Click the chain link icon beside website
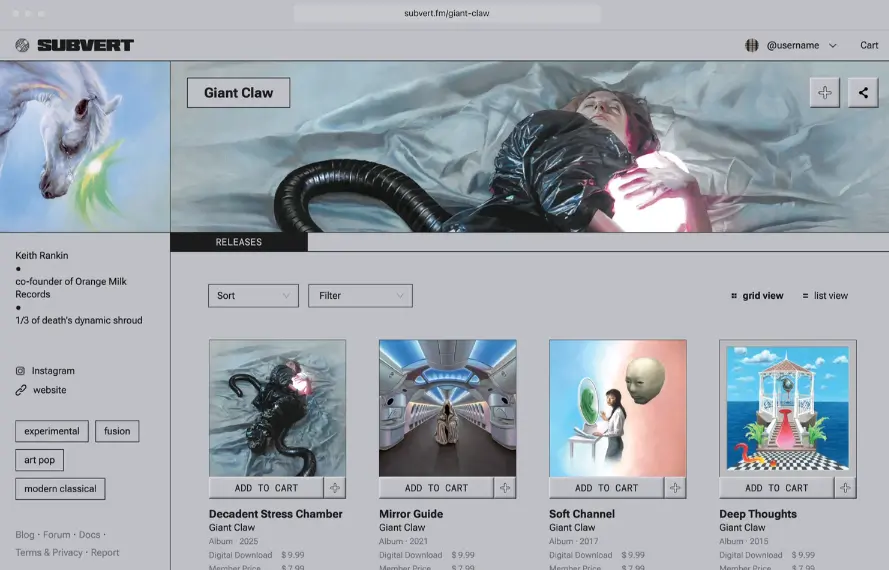The width and height of the screenshot is (889, 570). (21, 390)
